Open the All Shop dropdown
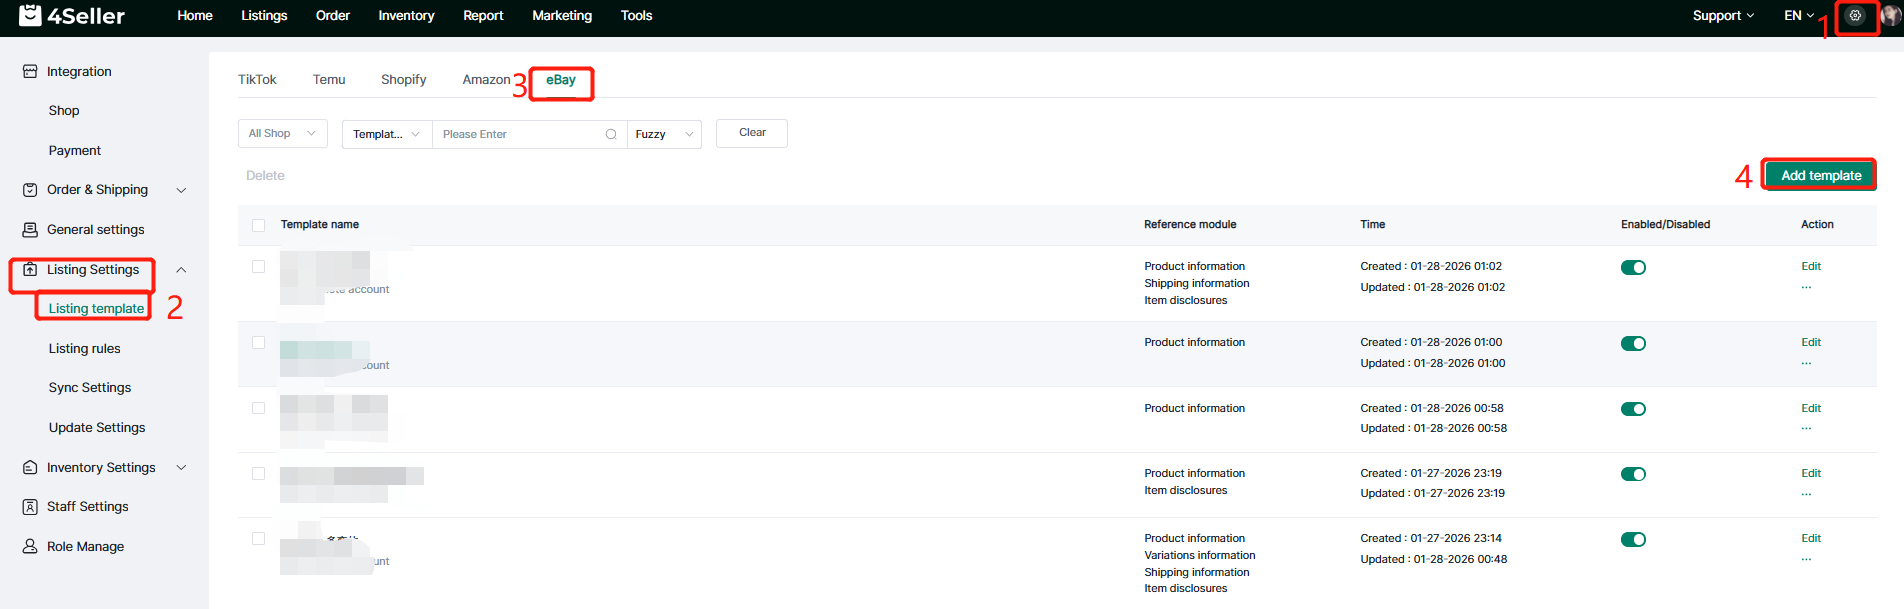This screenshot has width=1904, height=609. coord(282,134)
